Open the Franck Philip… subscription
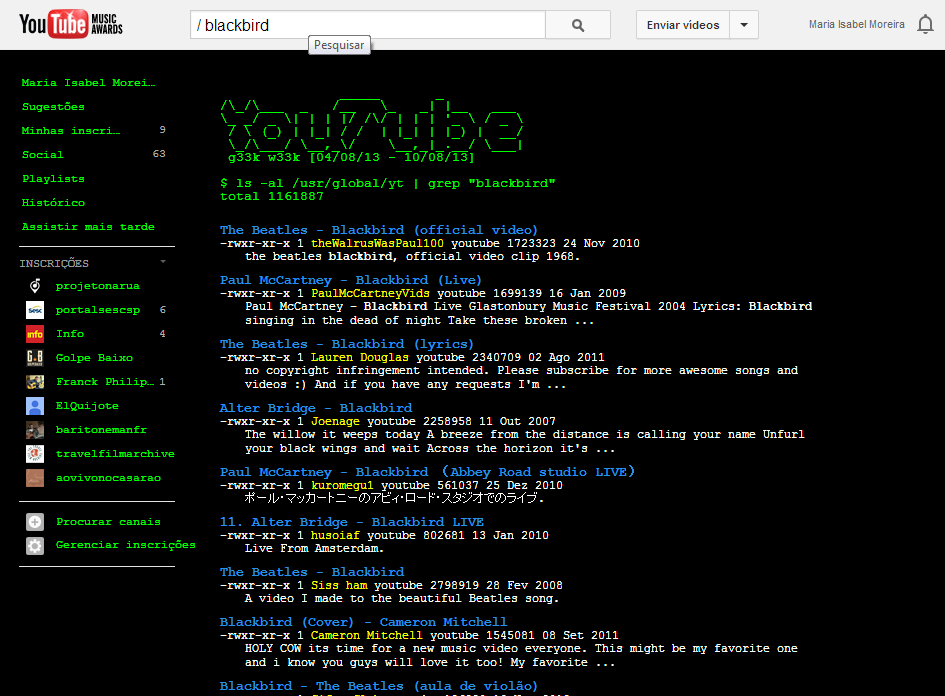Image resolution: width=945 pixels, height=696 pixels. click(105, 382)
